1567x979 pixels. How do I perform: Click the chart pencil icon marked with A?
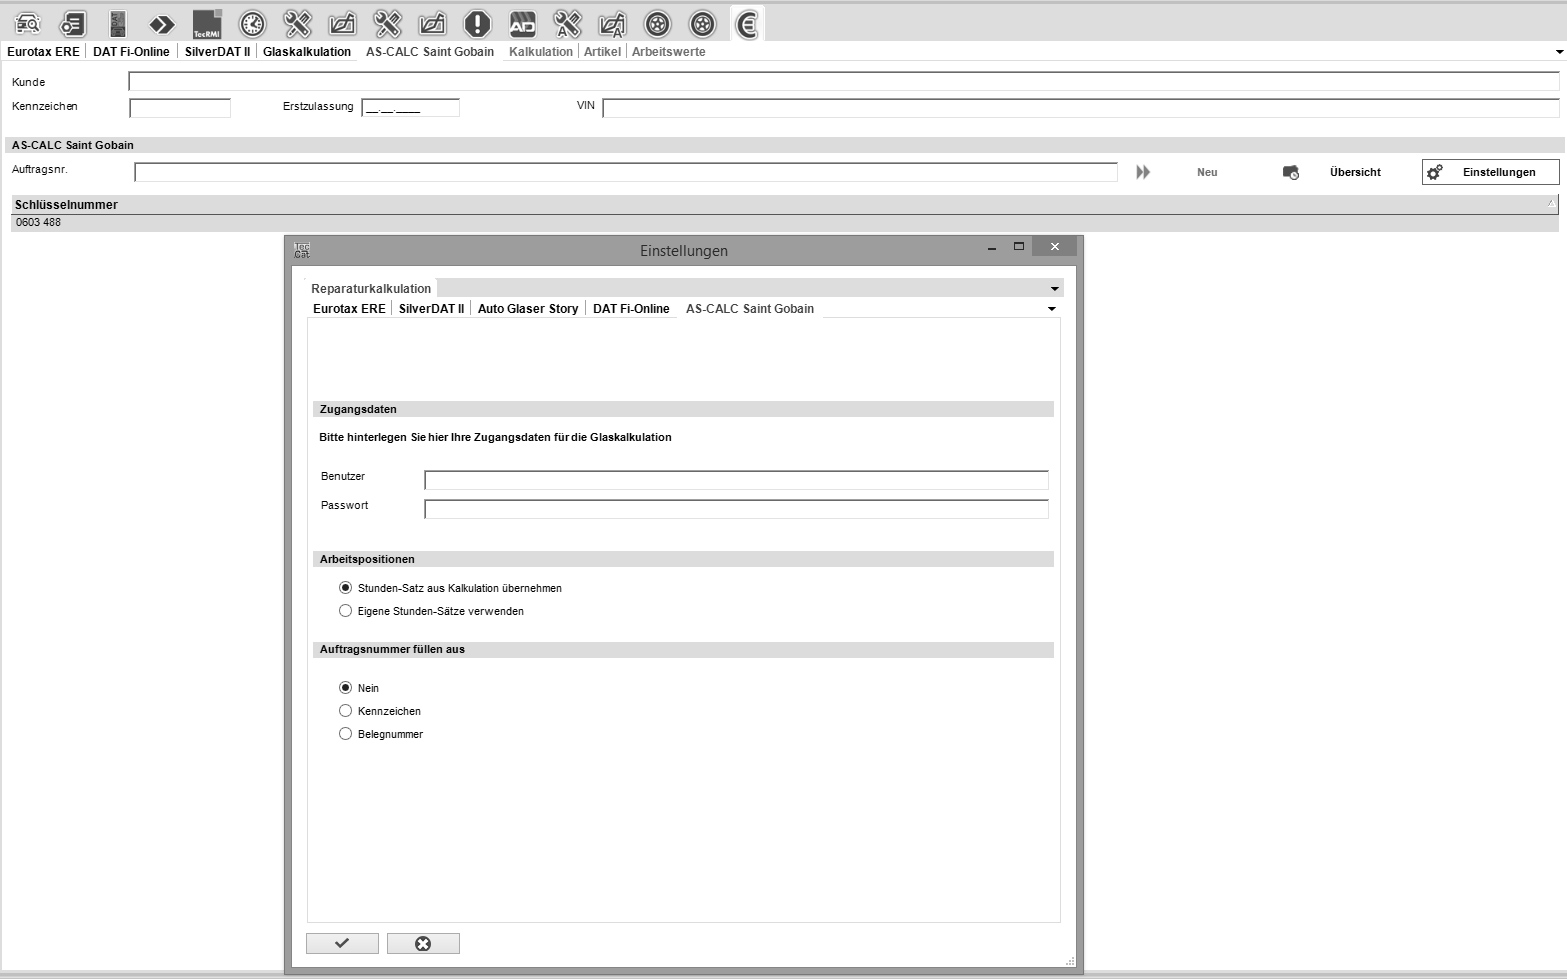(612, 23)
